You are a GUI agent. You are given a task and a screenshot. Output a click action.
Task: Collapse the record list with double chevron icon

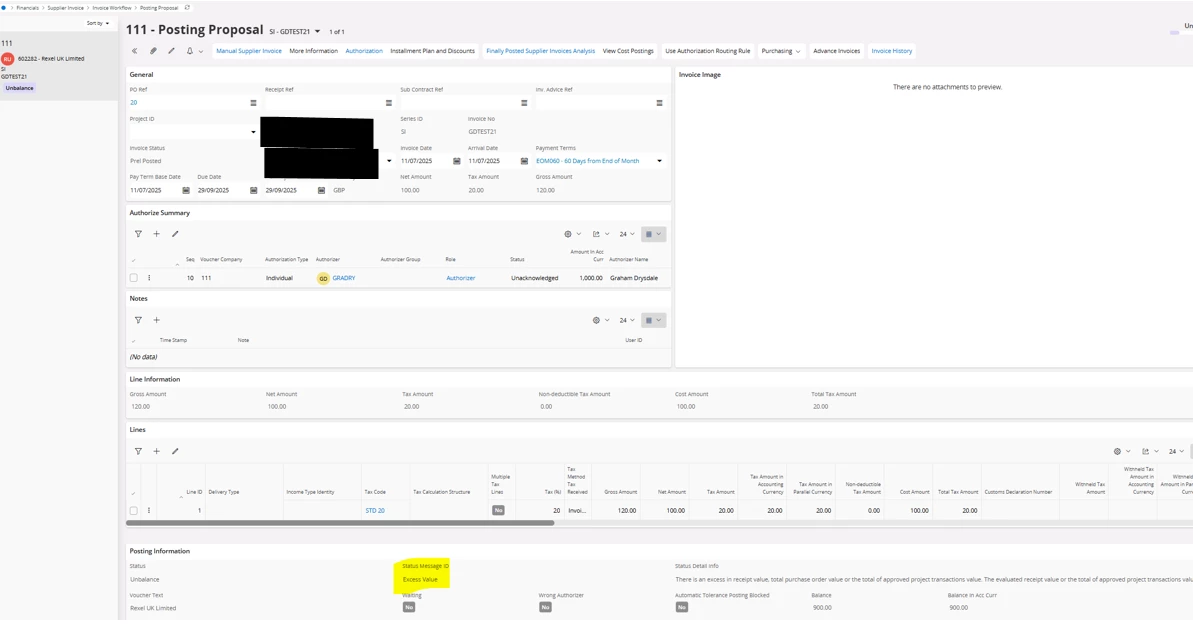(x=135, y=51)
